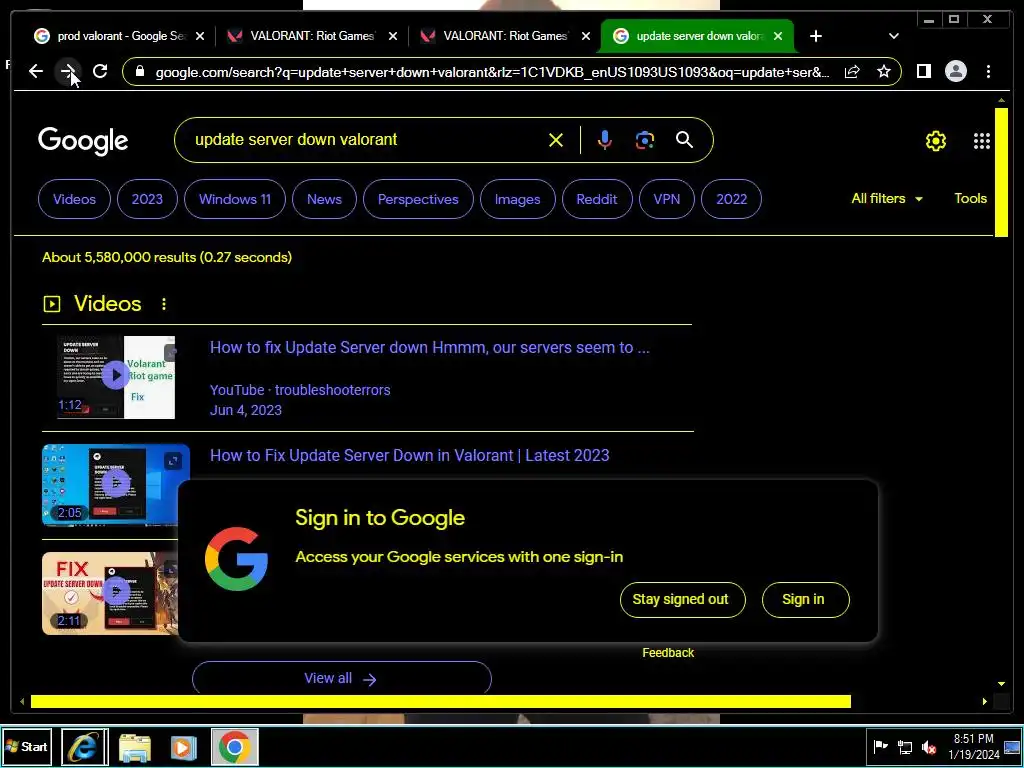Image resolution: width=1024 pixels, height=768 pixels.
Task: Open How to Fix Update Server Down Latest 2023
Action: [x=409, y=455]
